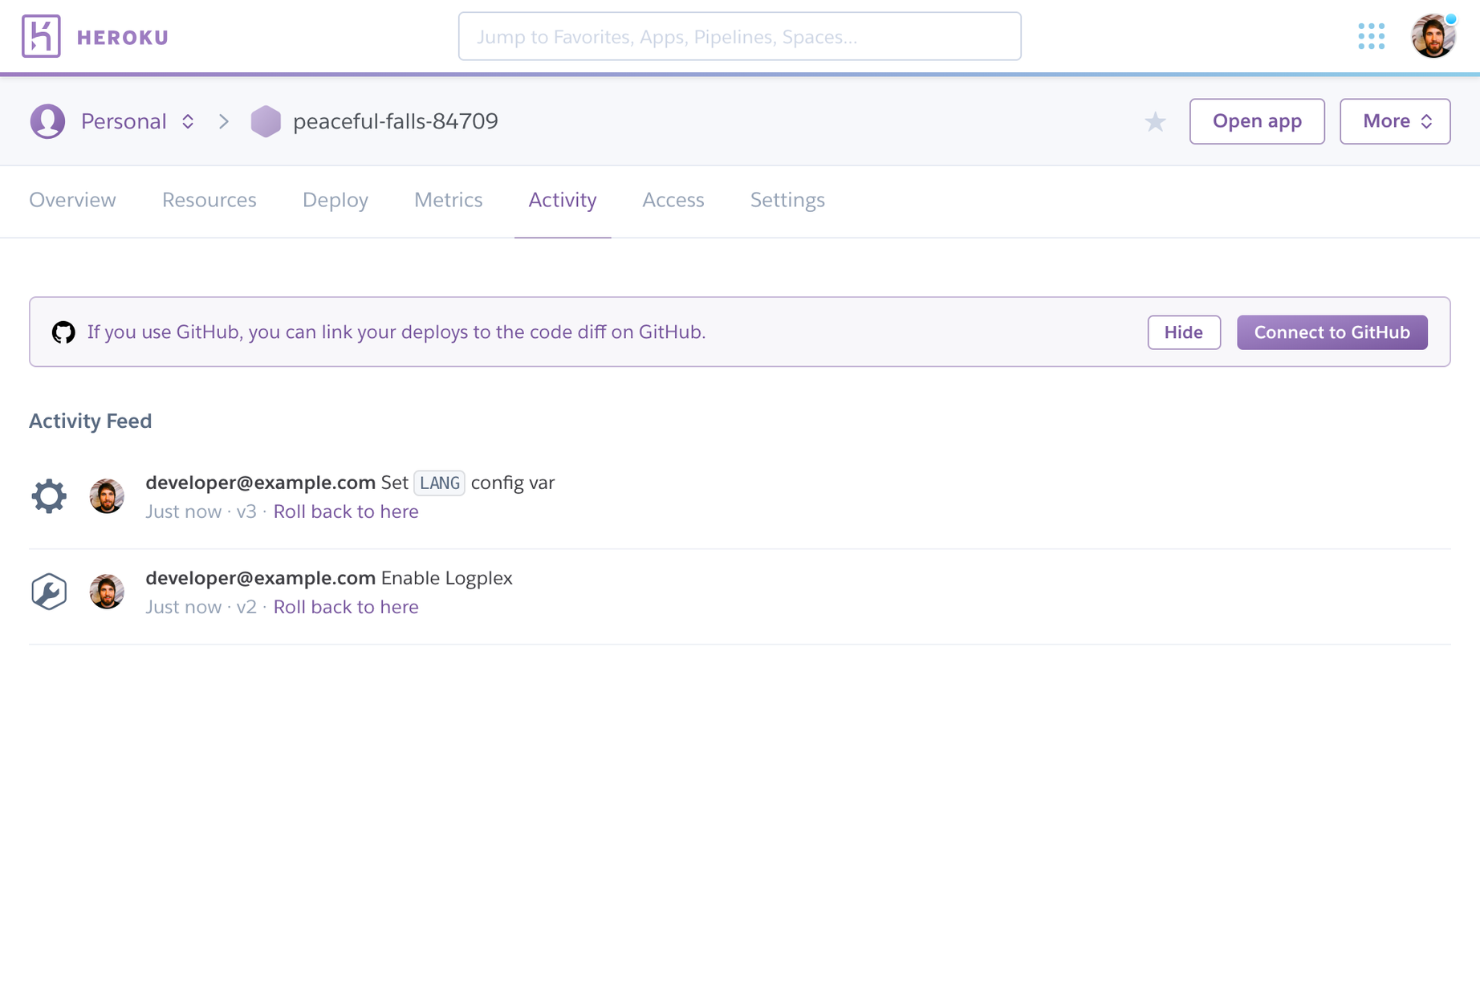
Task: Open the Settings tab
Action: coord(787,200)
